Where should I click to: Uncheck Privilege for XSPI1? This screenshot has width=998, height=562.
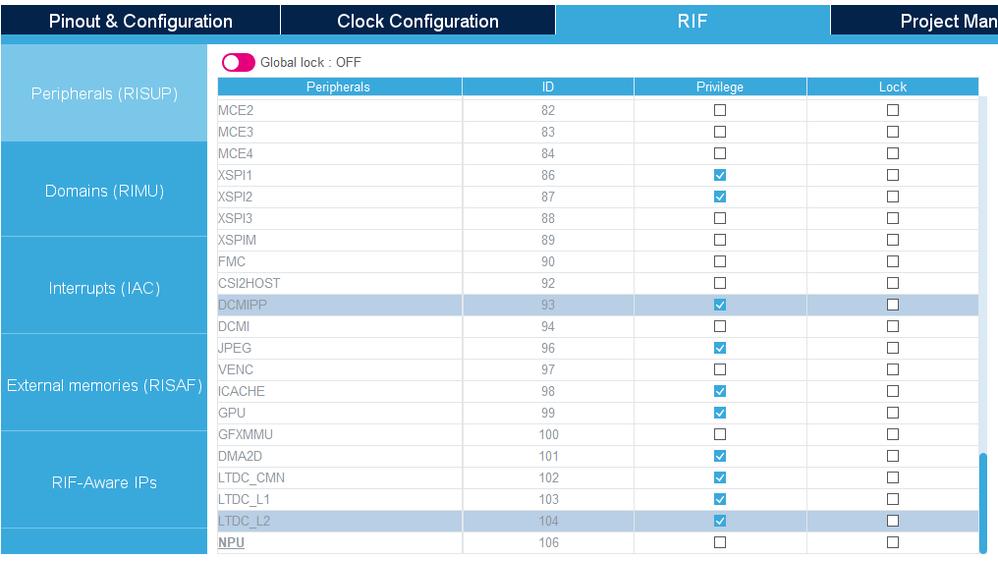click(720, 175)
